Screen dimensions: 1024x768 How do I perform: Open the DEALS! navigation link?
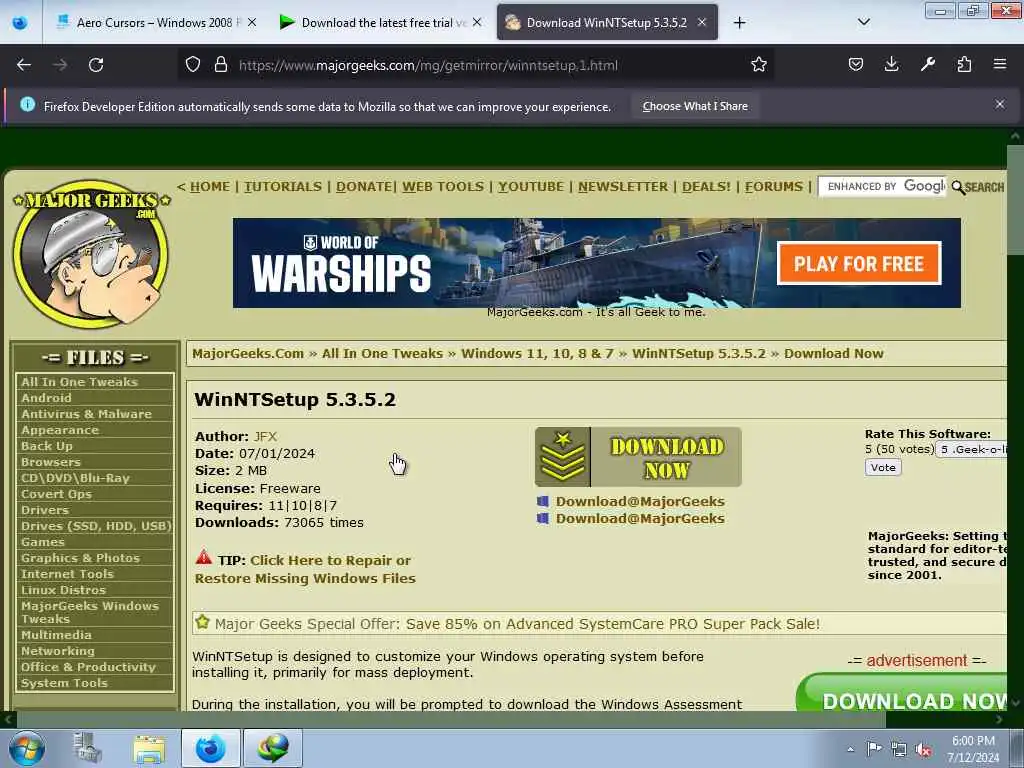(706, 187)
